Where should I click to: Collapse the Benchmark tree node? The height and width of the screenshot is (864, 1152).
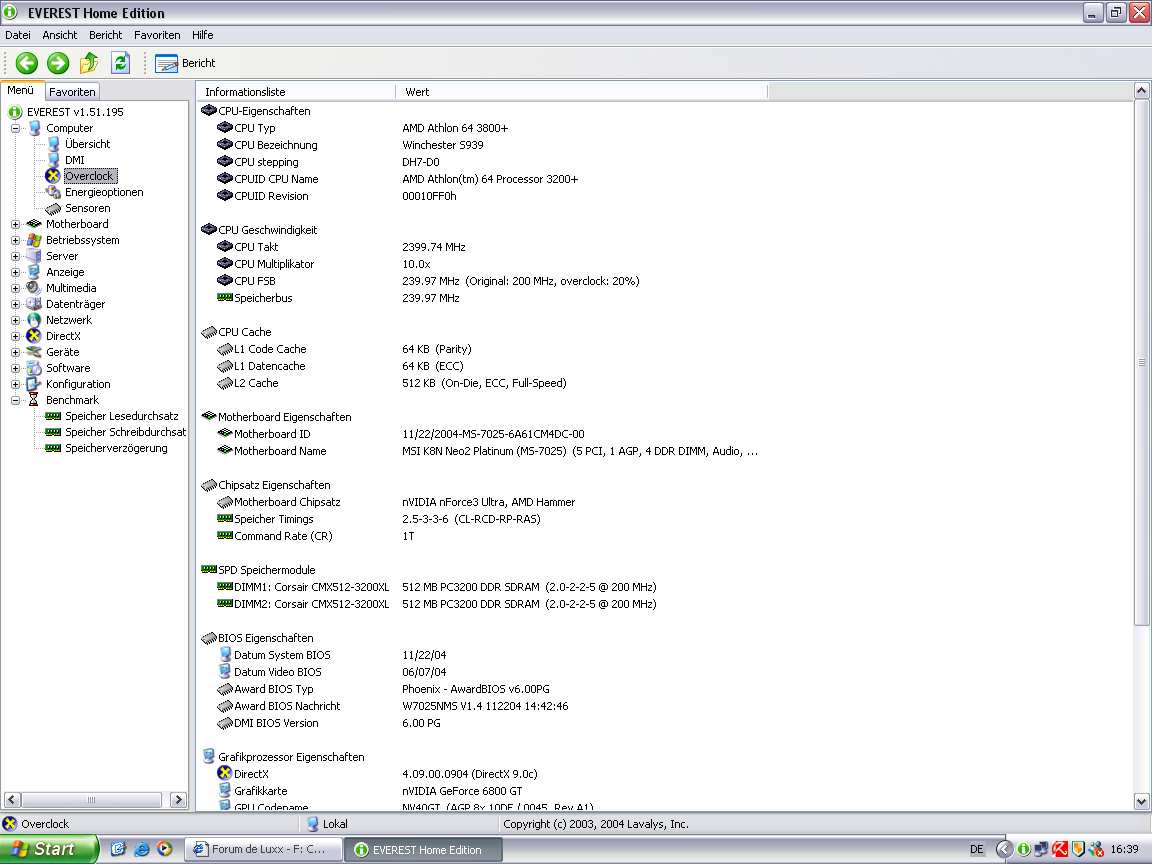coord(15,400)
